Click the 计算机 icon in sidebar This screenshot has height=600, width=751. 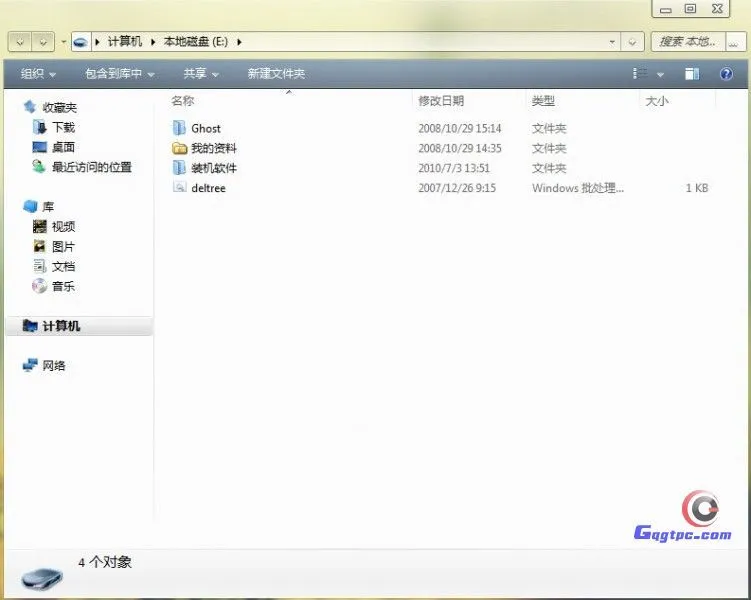pos(30,326)
